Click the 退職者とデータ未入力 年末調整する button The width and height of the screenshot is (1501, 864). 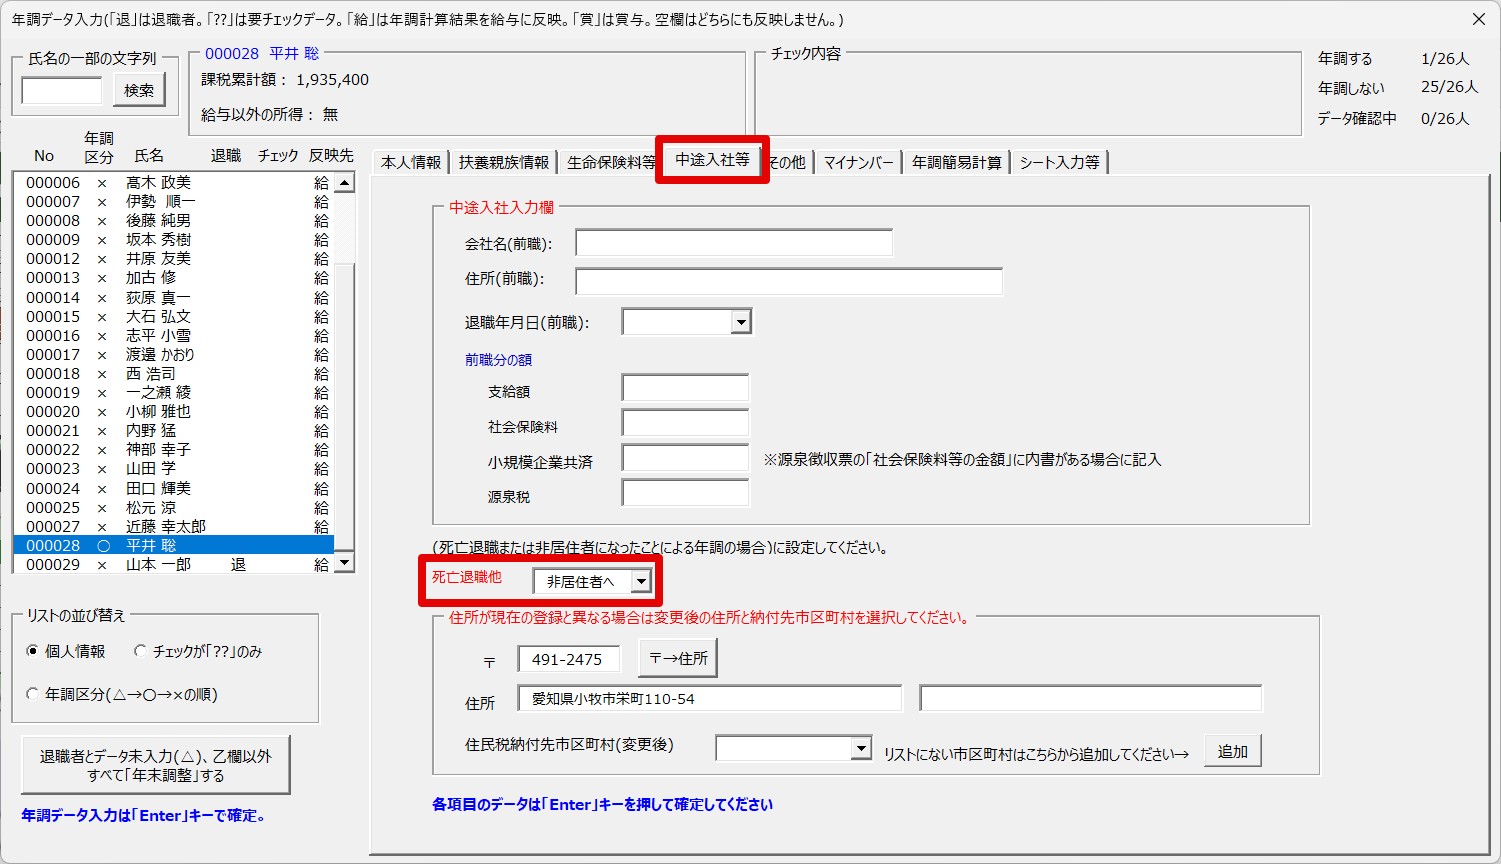coord(156,766)
